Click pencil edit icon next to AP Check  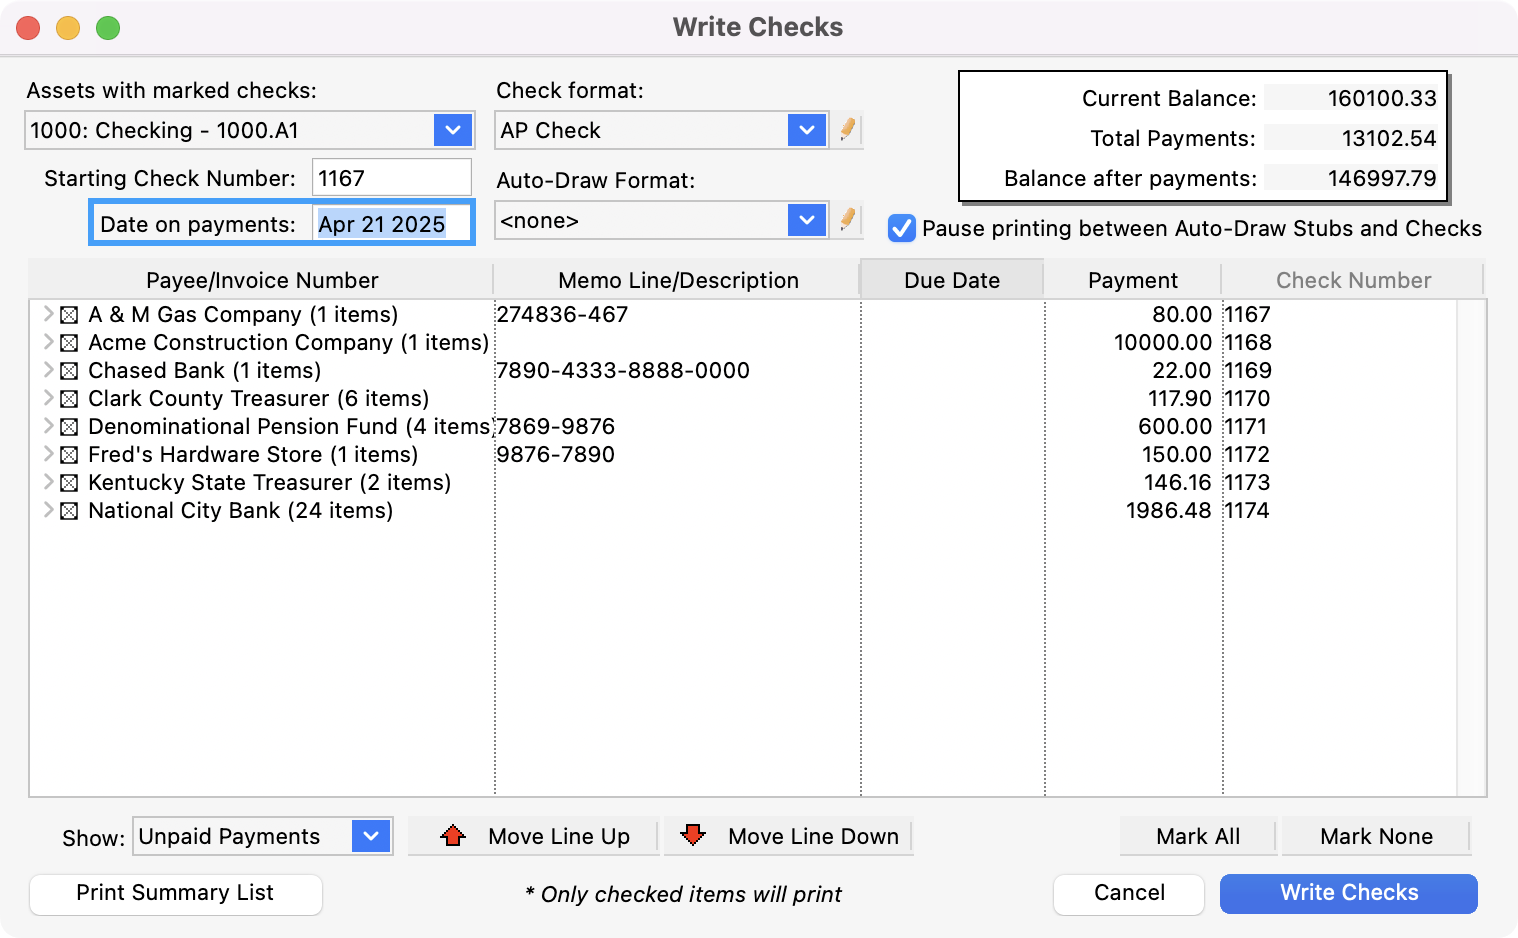point(847,130)
